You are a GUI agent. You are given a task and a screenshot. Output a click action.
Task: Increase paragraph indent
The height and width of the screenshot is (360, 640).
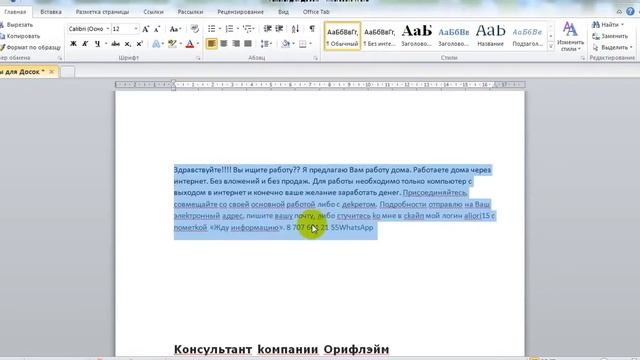pos(280,29)
